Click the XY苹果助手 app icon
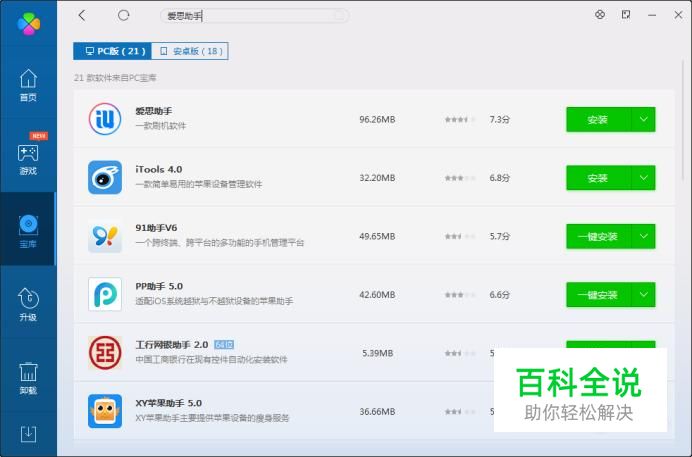The image size is (692, 457). tap(105, 411)
